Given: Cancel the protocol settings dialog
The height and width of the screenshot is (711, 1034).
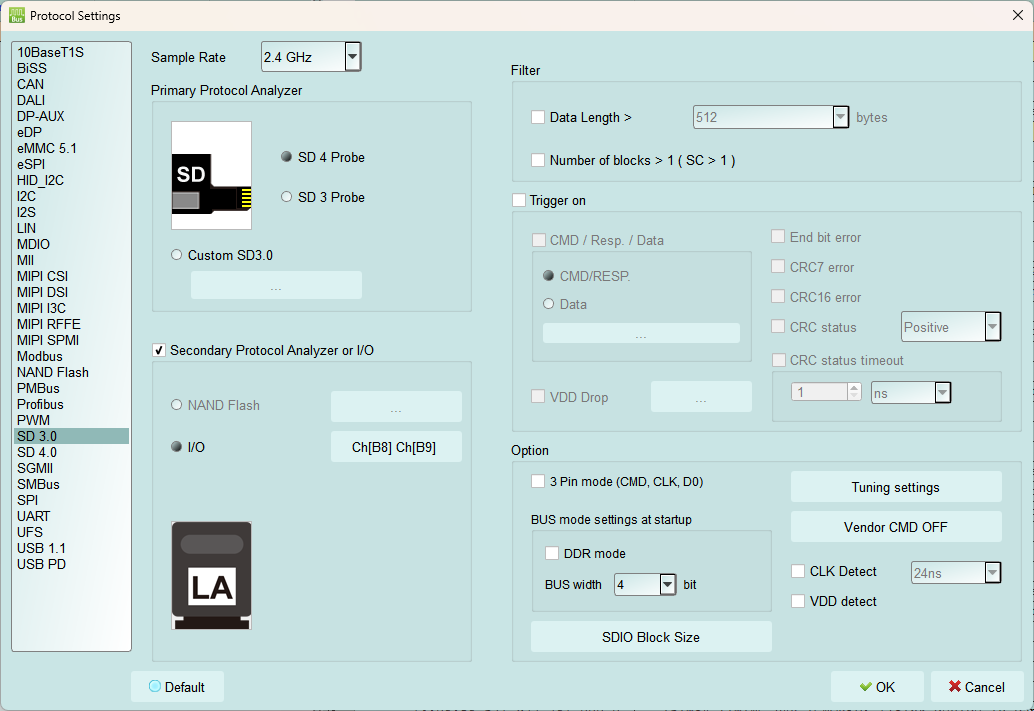Looking at the screenshot, I should 977,687.
